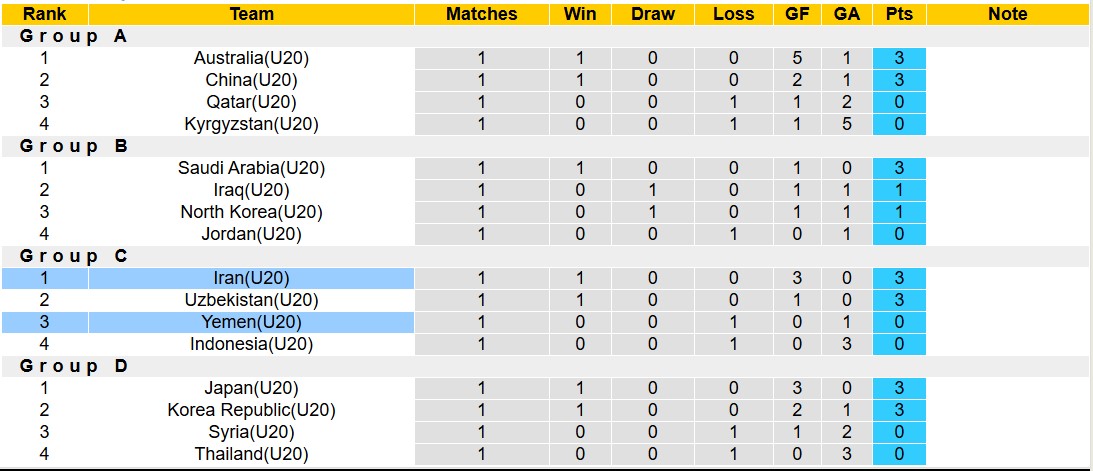This screenshot has height=471, width=1093.
Task: Click the Saudi Arabia(U20) team name
Action: tap(251, 168)
